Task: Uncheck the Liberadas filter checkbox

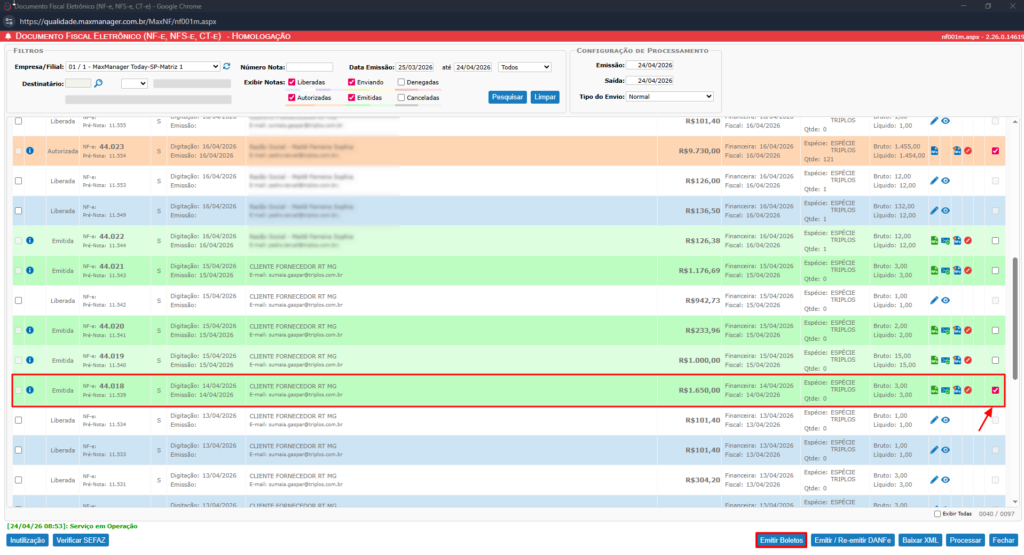Action: (292, 82)
